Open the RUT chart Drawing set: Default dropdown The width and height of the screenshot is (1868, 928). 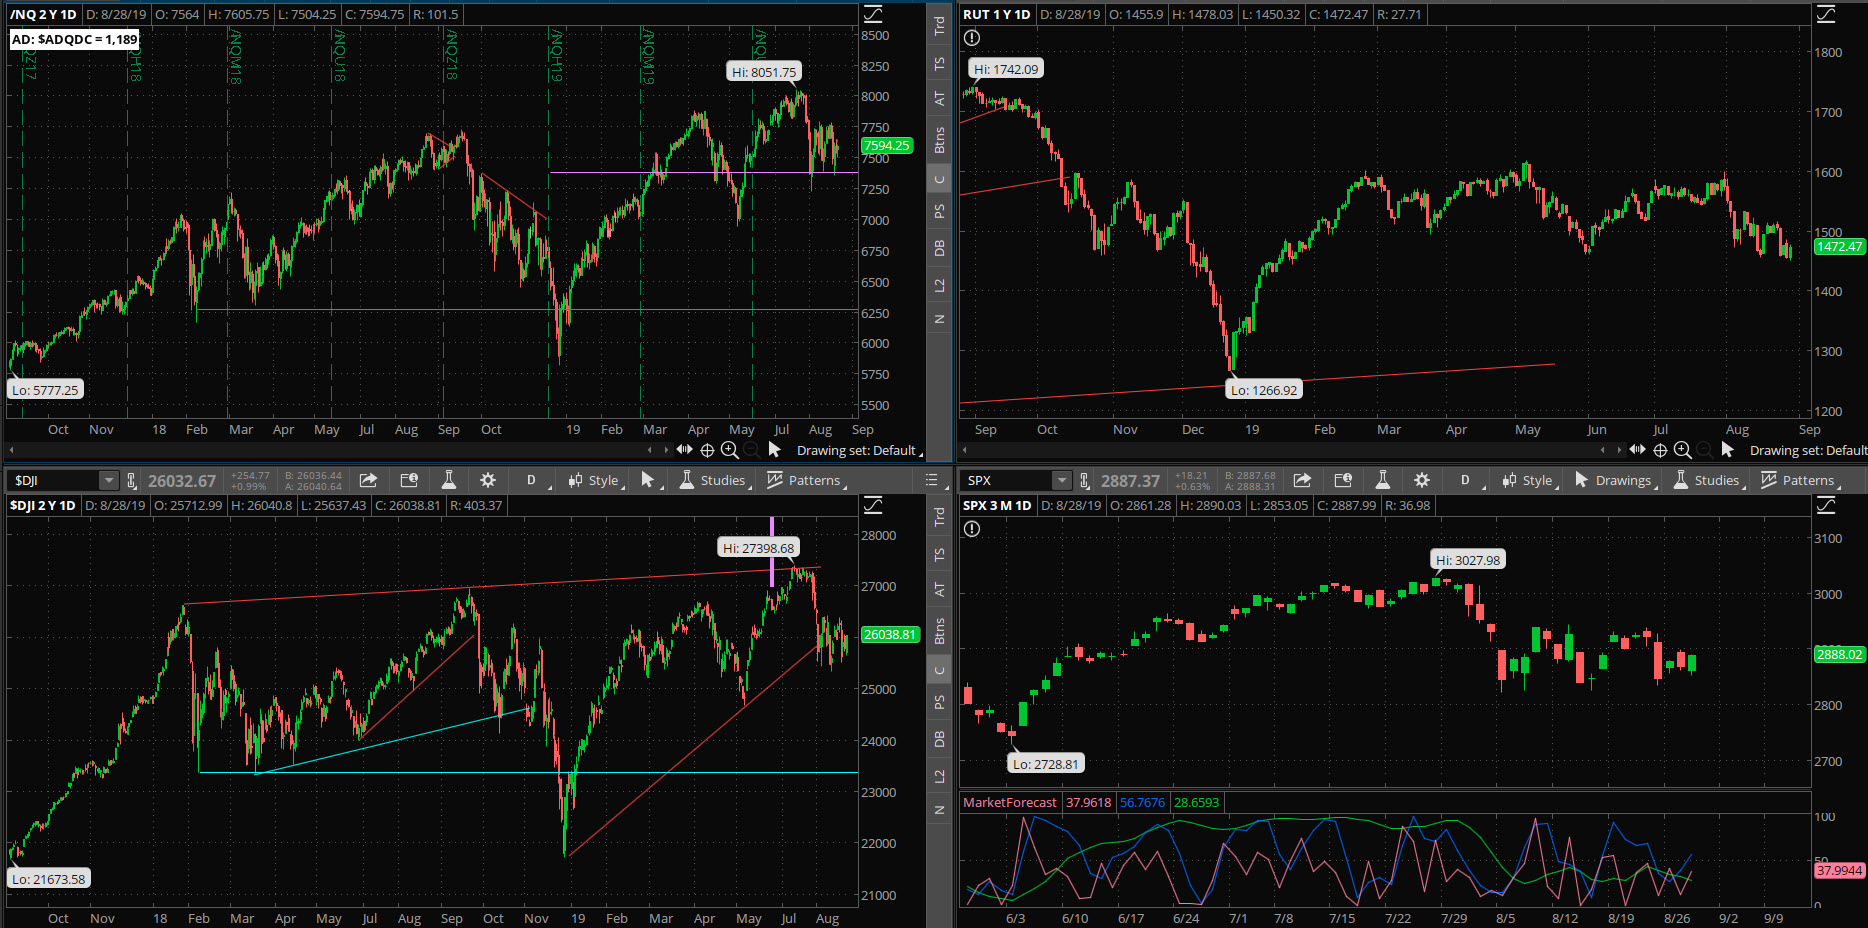pyautogui.click(x=1808, y=450)
